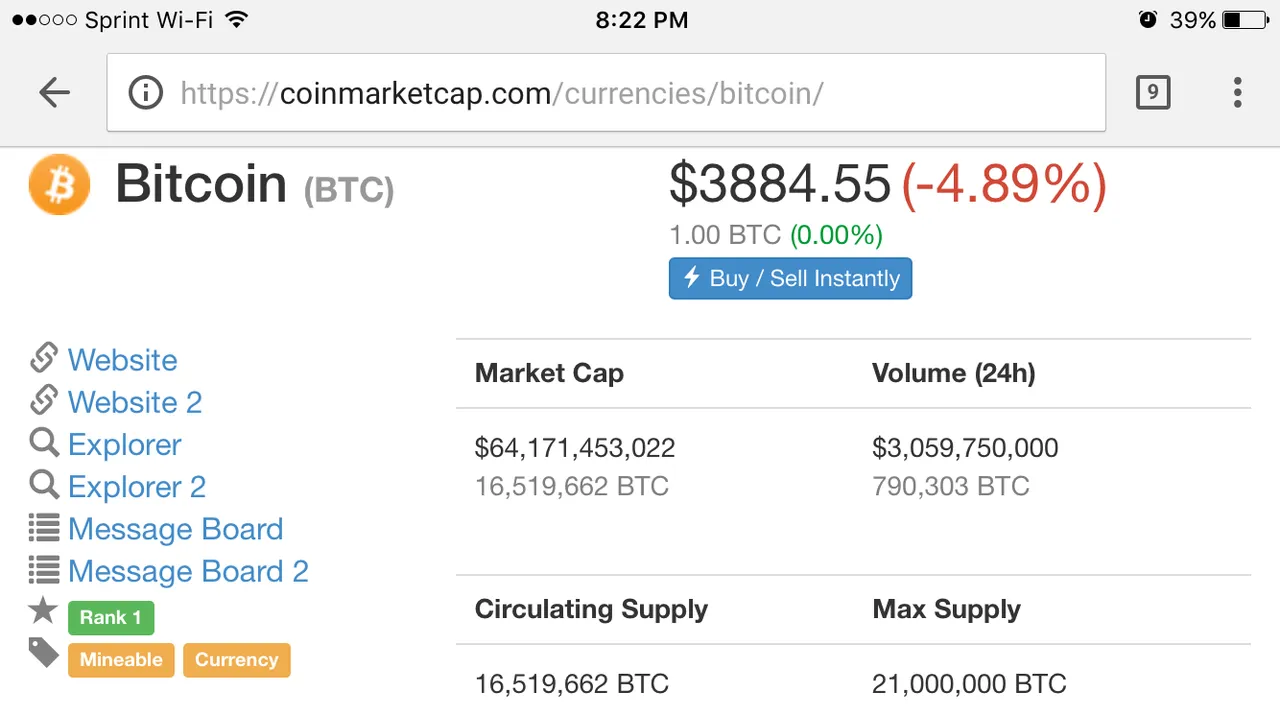Viewport: 1280px width, 720px height.
Task: Click the green Rank 1 badge
Action: click(111, 617)
